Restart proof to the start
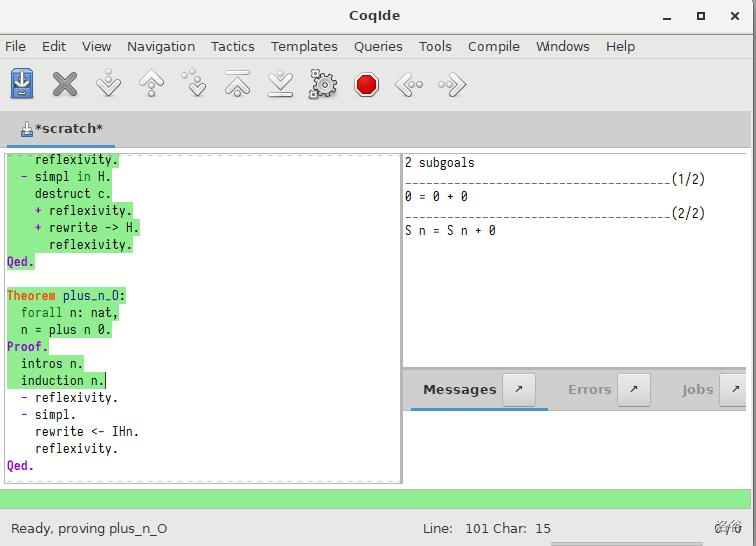The width and height of the screenshot is (756, 546). click(x=237, y=85)
